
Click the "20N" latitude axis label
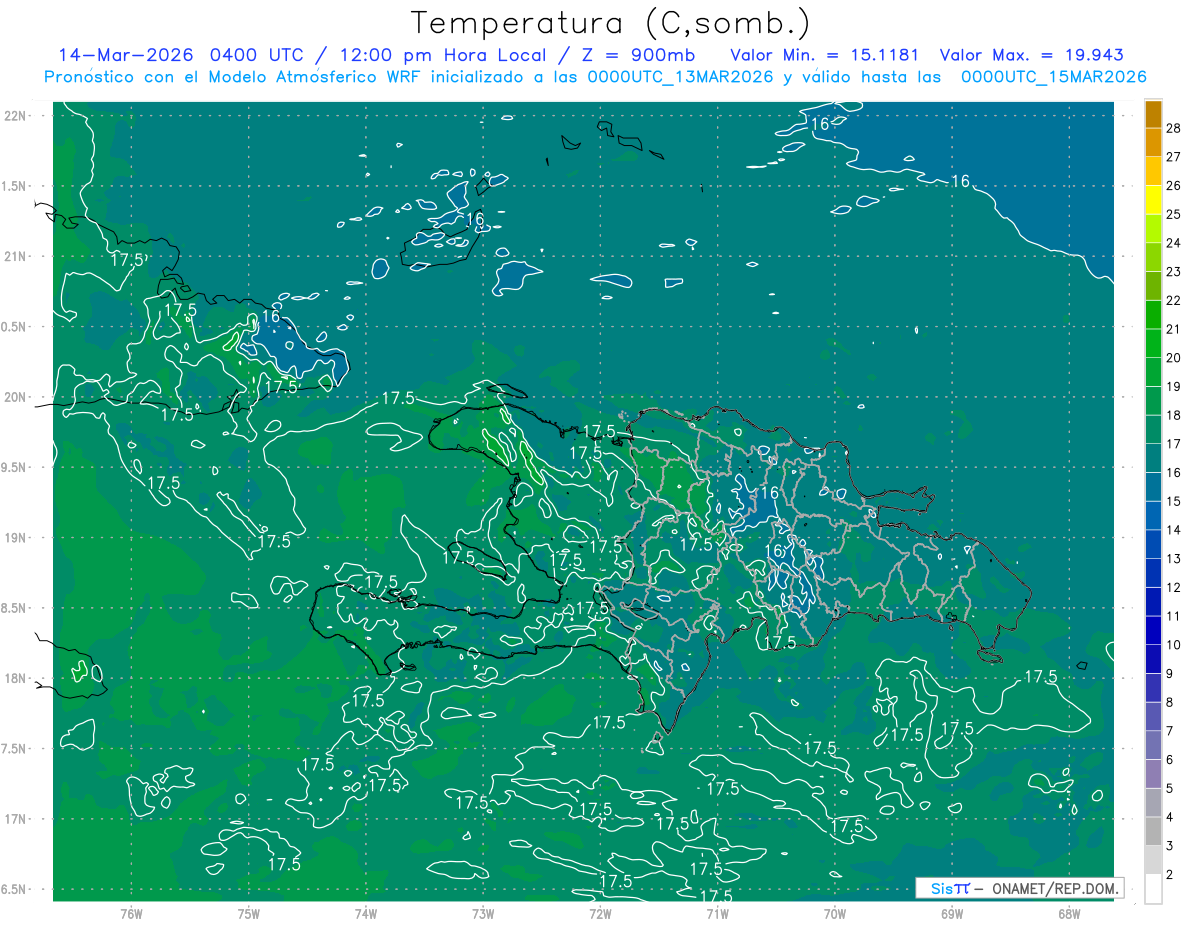pyautogui.click(x=15, y=398)
